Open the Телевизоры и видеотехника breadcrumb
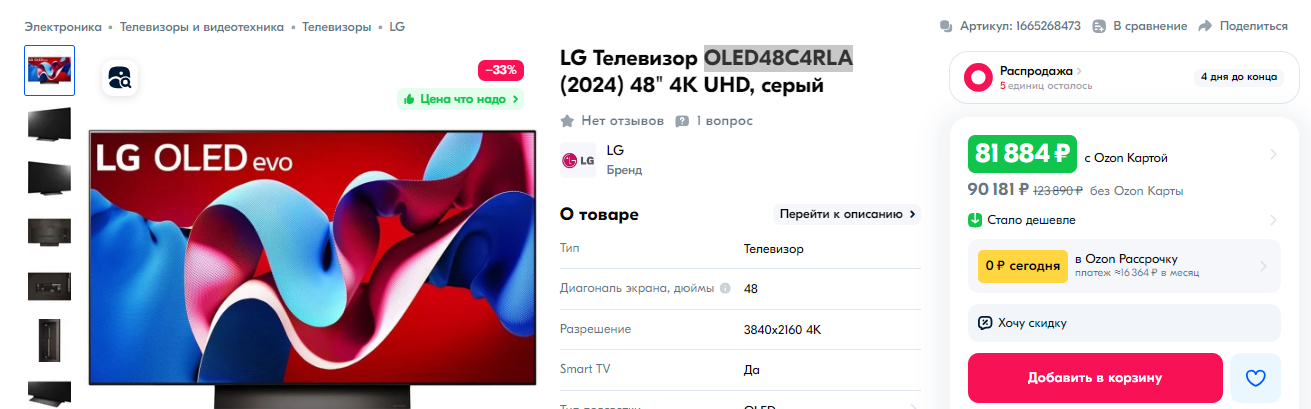The height and width of the screenshot is (409, 1311). (x=202, y=27)
